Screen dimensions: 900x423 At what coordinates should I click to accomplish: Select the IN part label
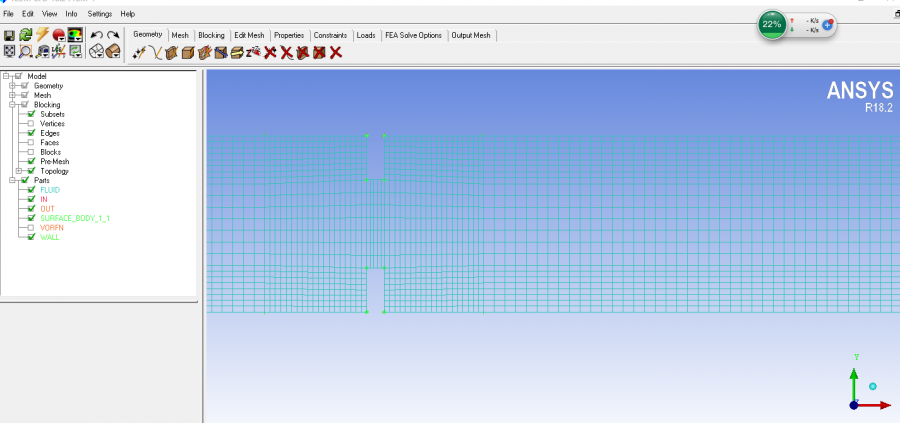[44, 199]
